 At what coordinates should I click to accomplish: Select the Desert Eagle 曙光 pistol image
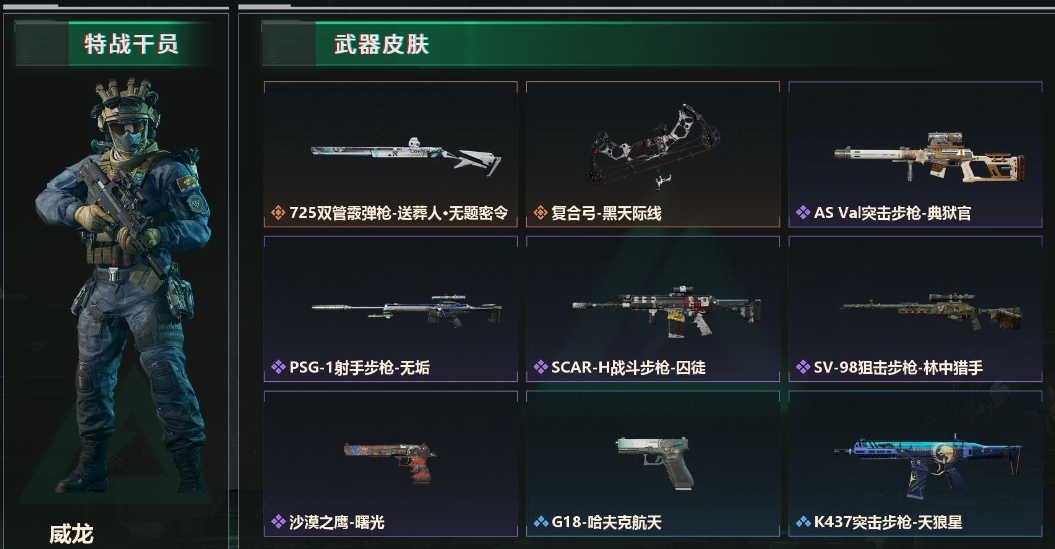pyautogui.click(x=390, y=462)
